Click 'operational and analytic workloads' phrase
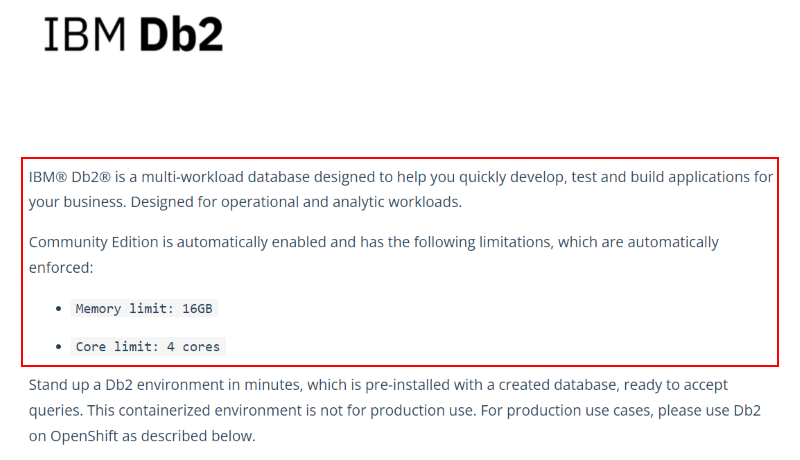 [341, 202]
